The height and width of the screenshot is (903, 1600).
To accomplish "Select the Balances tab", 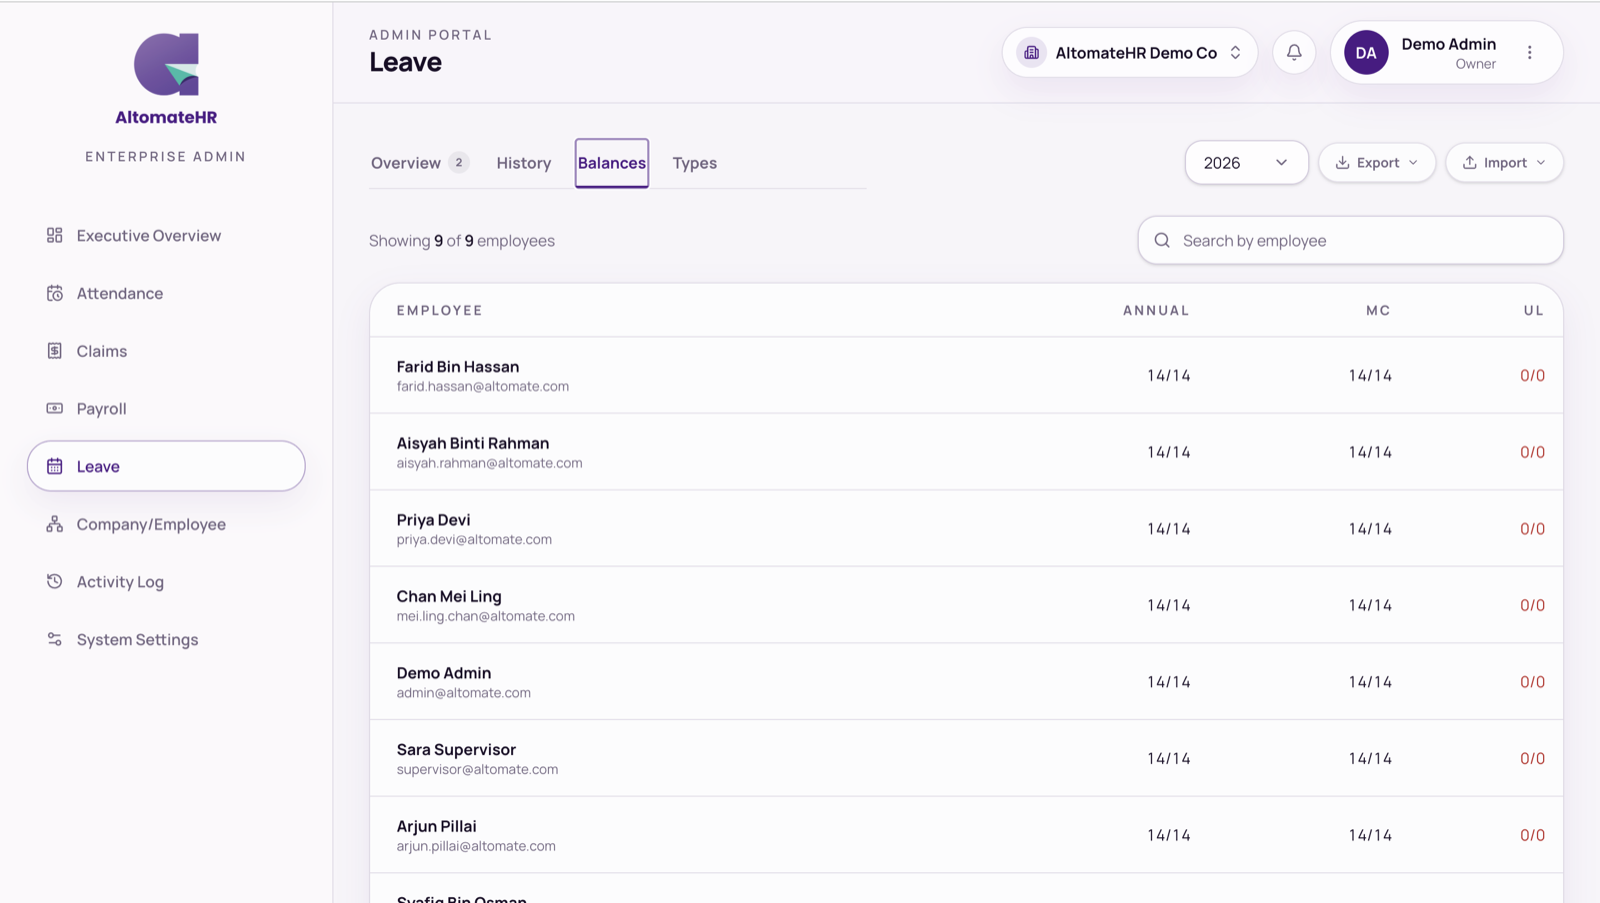I will pos(612,163).
